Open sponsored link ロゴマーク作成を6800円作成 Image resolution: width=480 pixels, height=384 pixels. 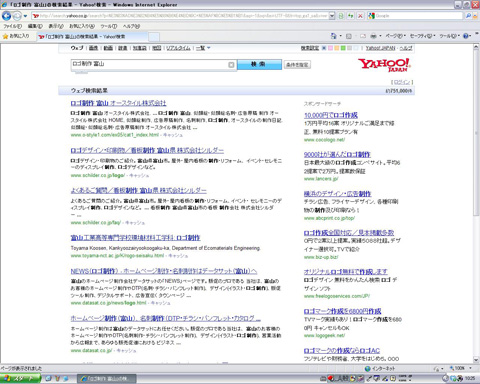[x=342, y=311]
